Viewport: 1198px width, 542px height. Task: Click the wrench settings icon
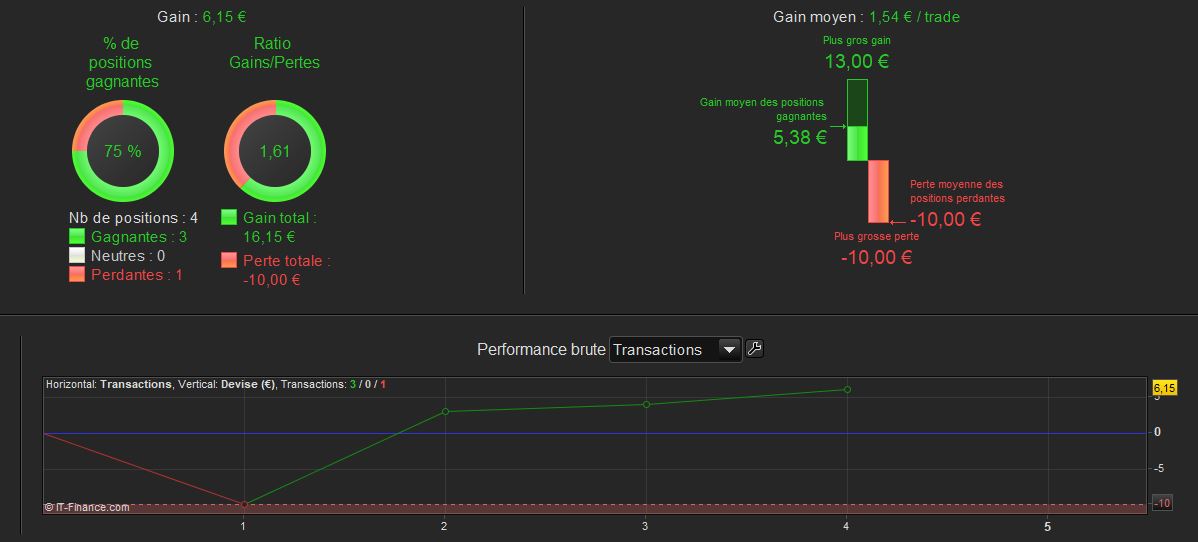[754, 349]
